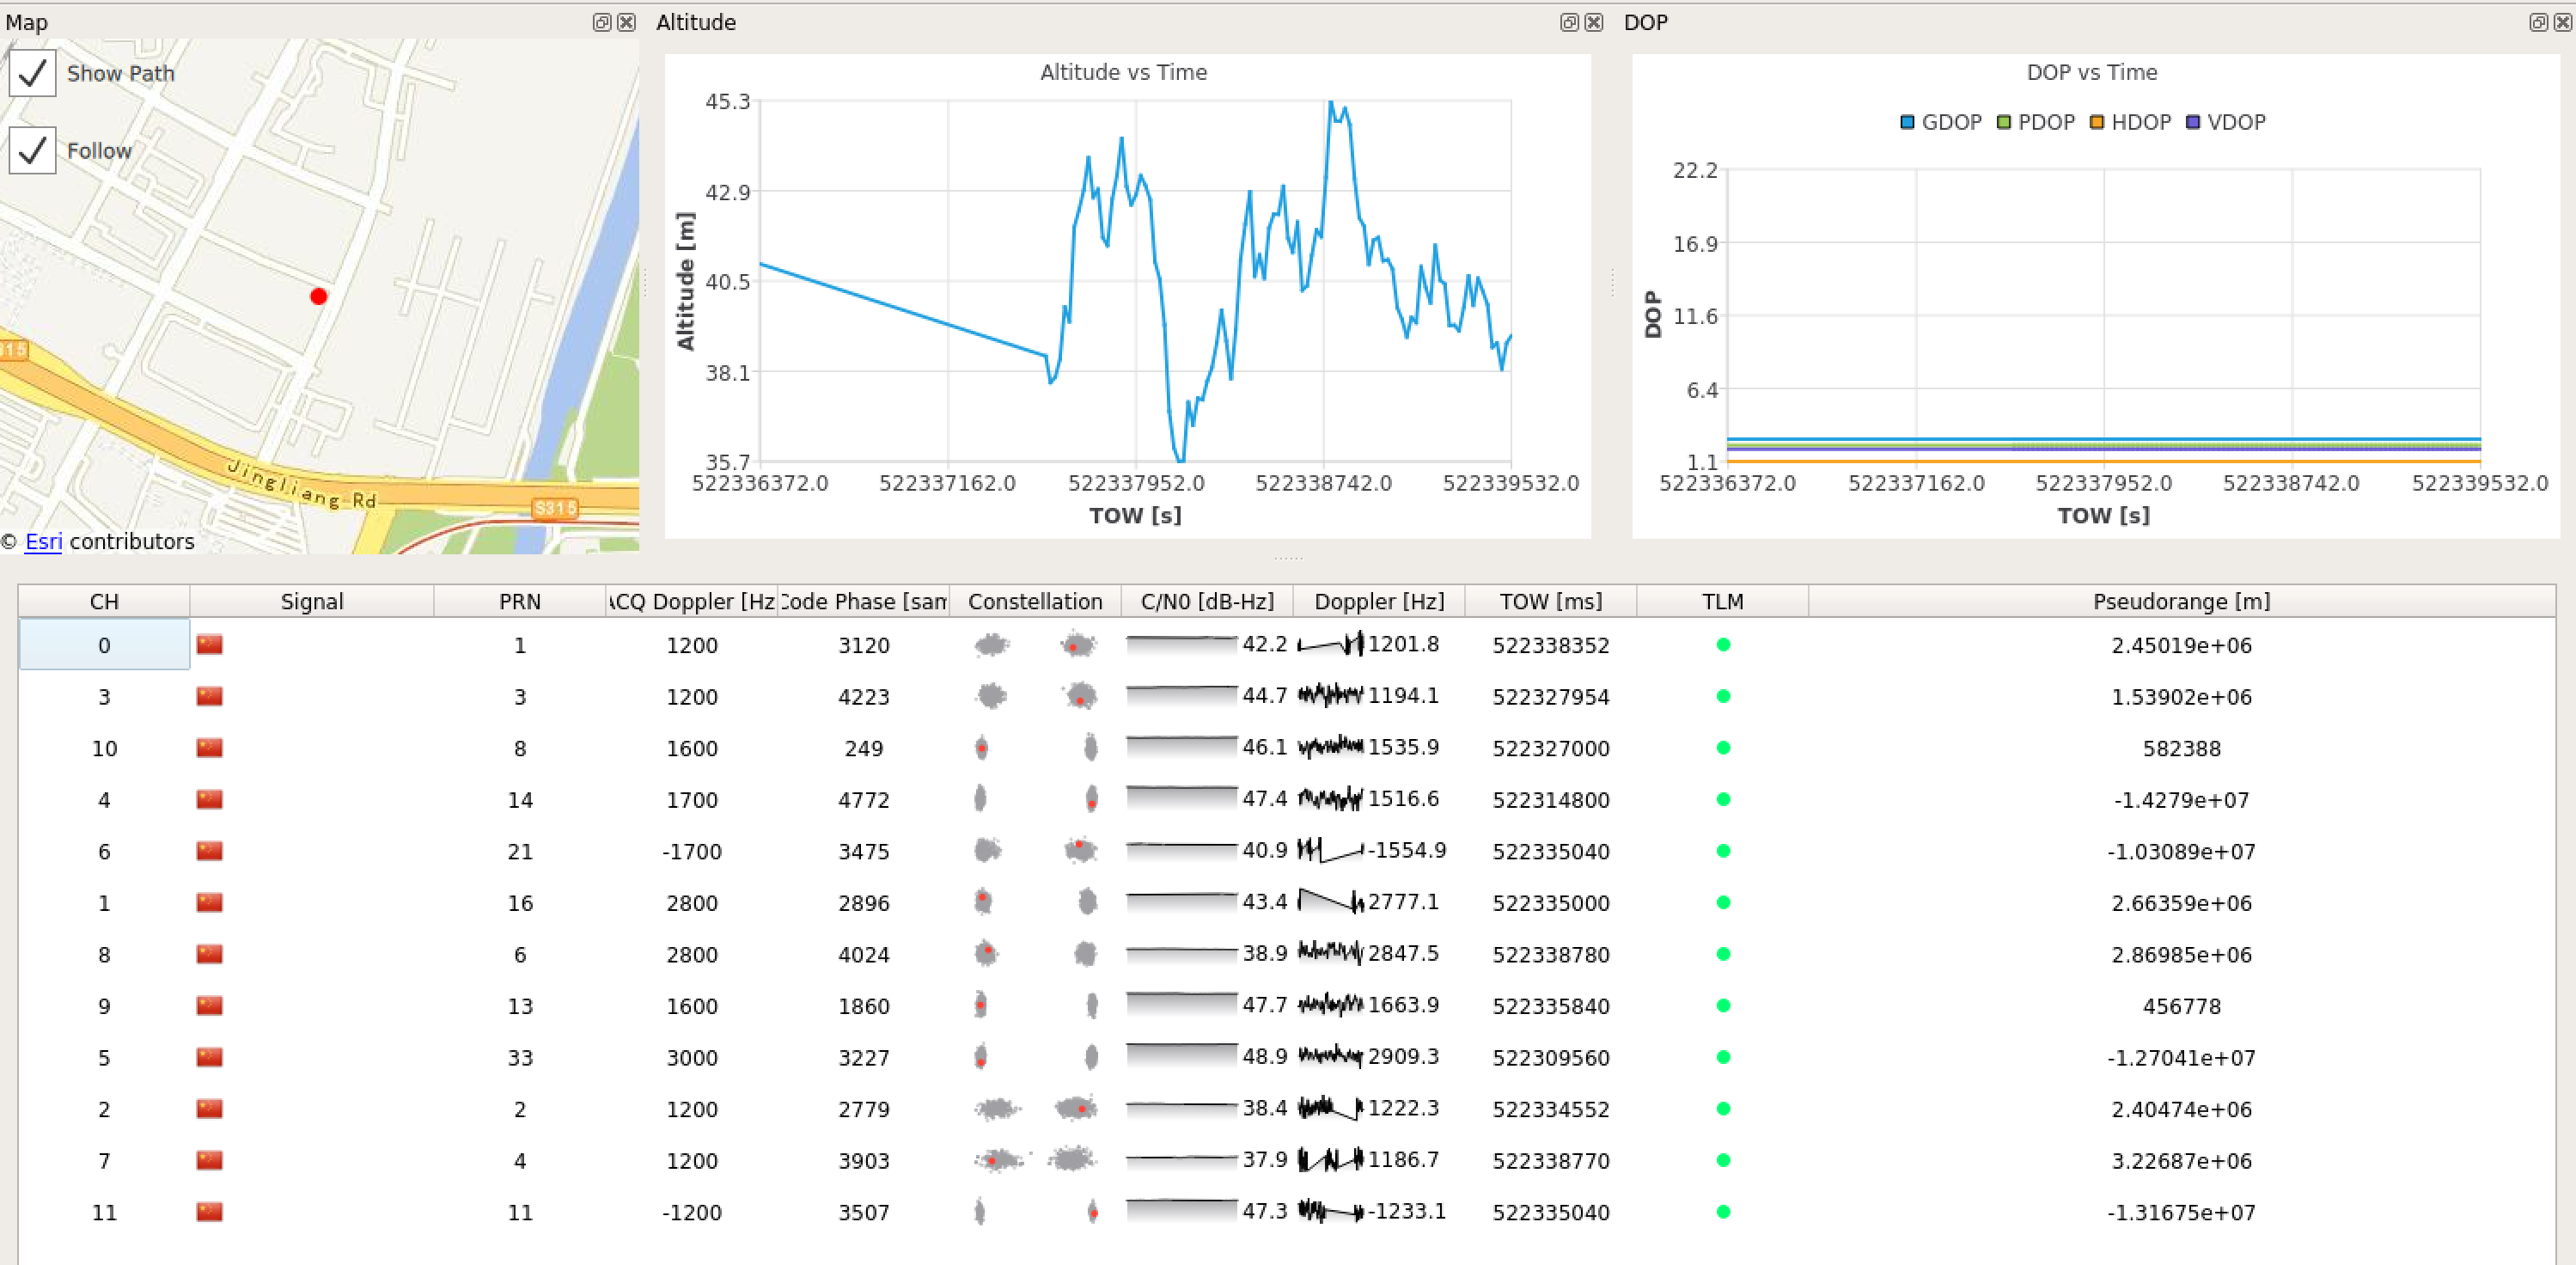Click Pseudorange [m] column header
Image resolution: width=2576 pixels, height=1265 pixels.
click(2181, 601)
